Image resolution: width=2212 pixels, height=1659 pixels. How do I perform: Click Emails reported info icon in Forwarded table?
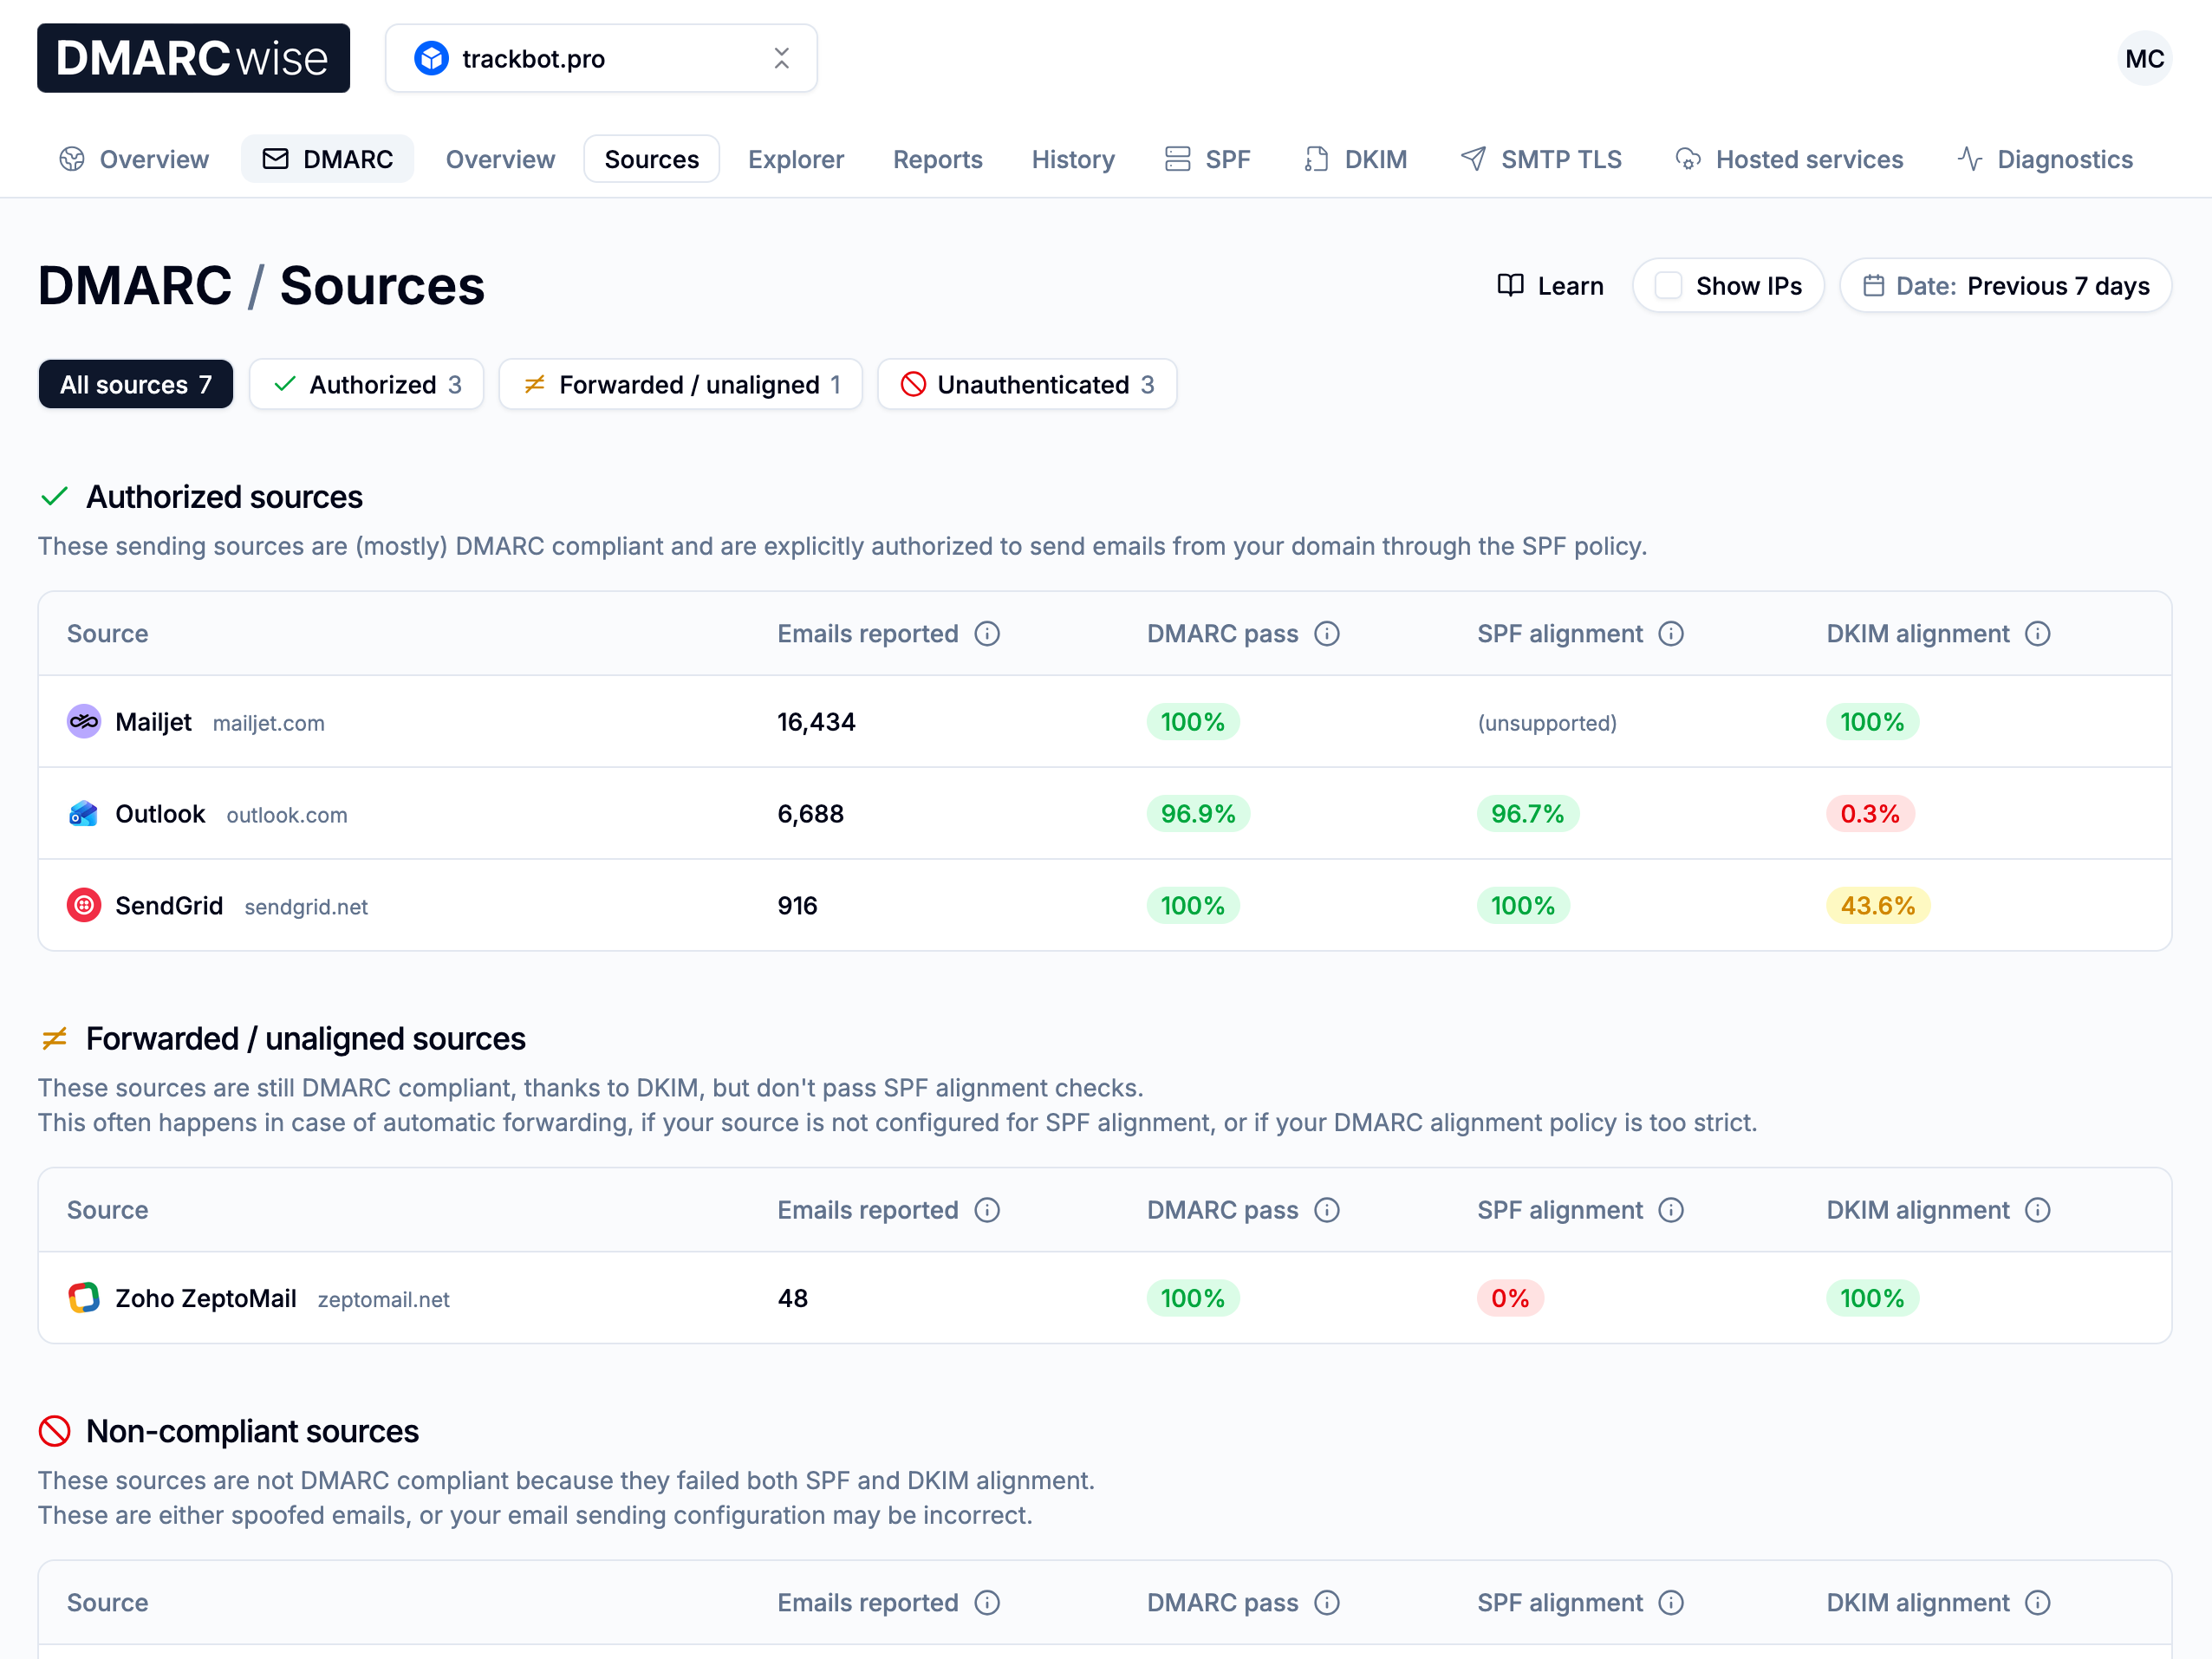pyautogui.click(x=987, y=1210)
